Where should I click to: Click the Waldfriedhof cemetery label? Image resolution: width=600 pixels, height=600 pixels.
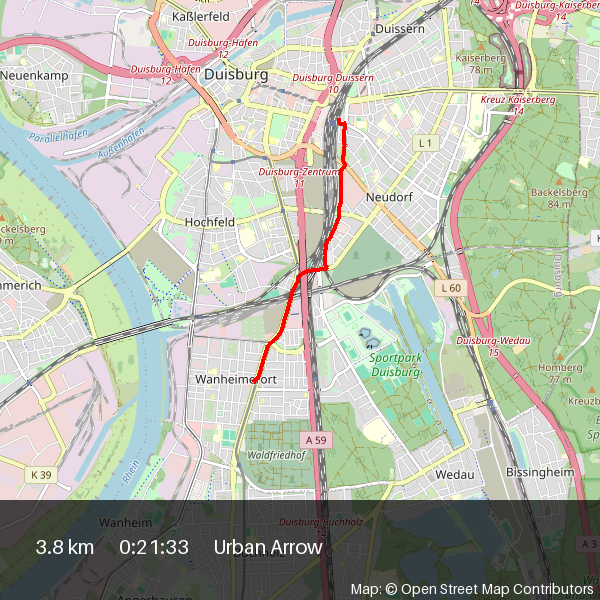pos(276,455)
